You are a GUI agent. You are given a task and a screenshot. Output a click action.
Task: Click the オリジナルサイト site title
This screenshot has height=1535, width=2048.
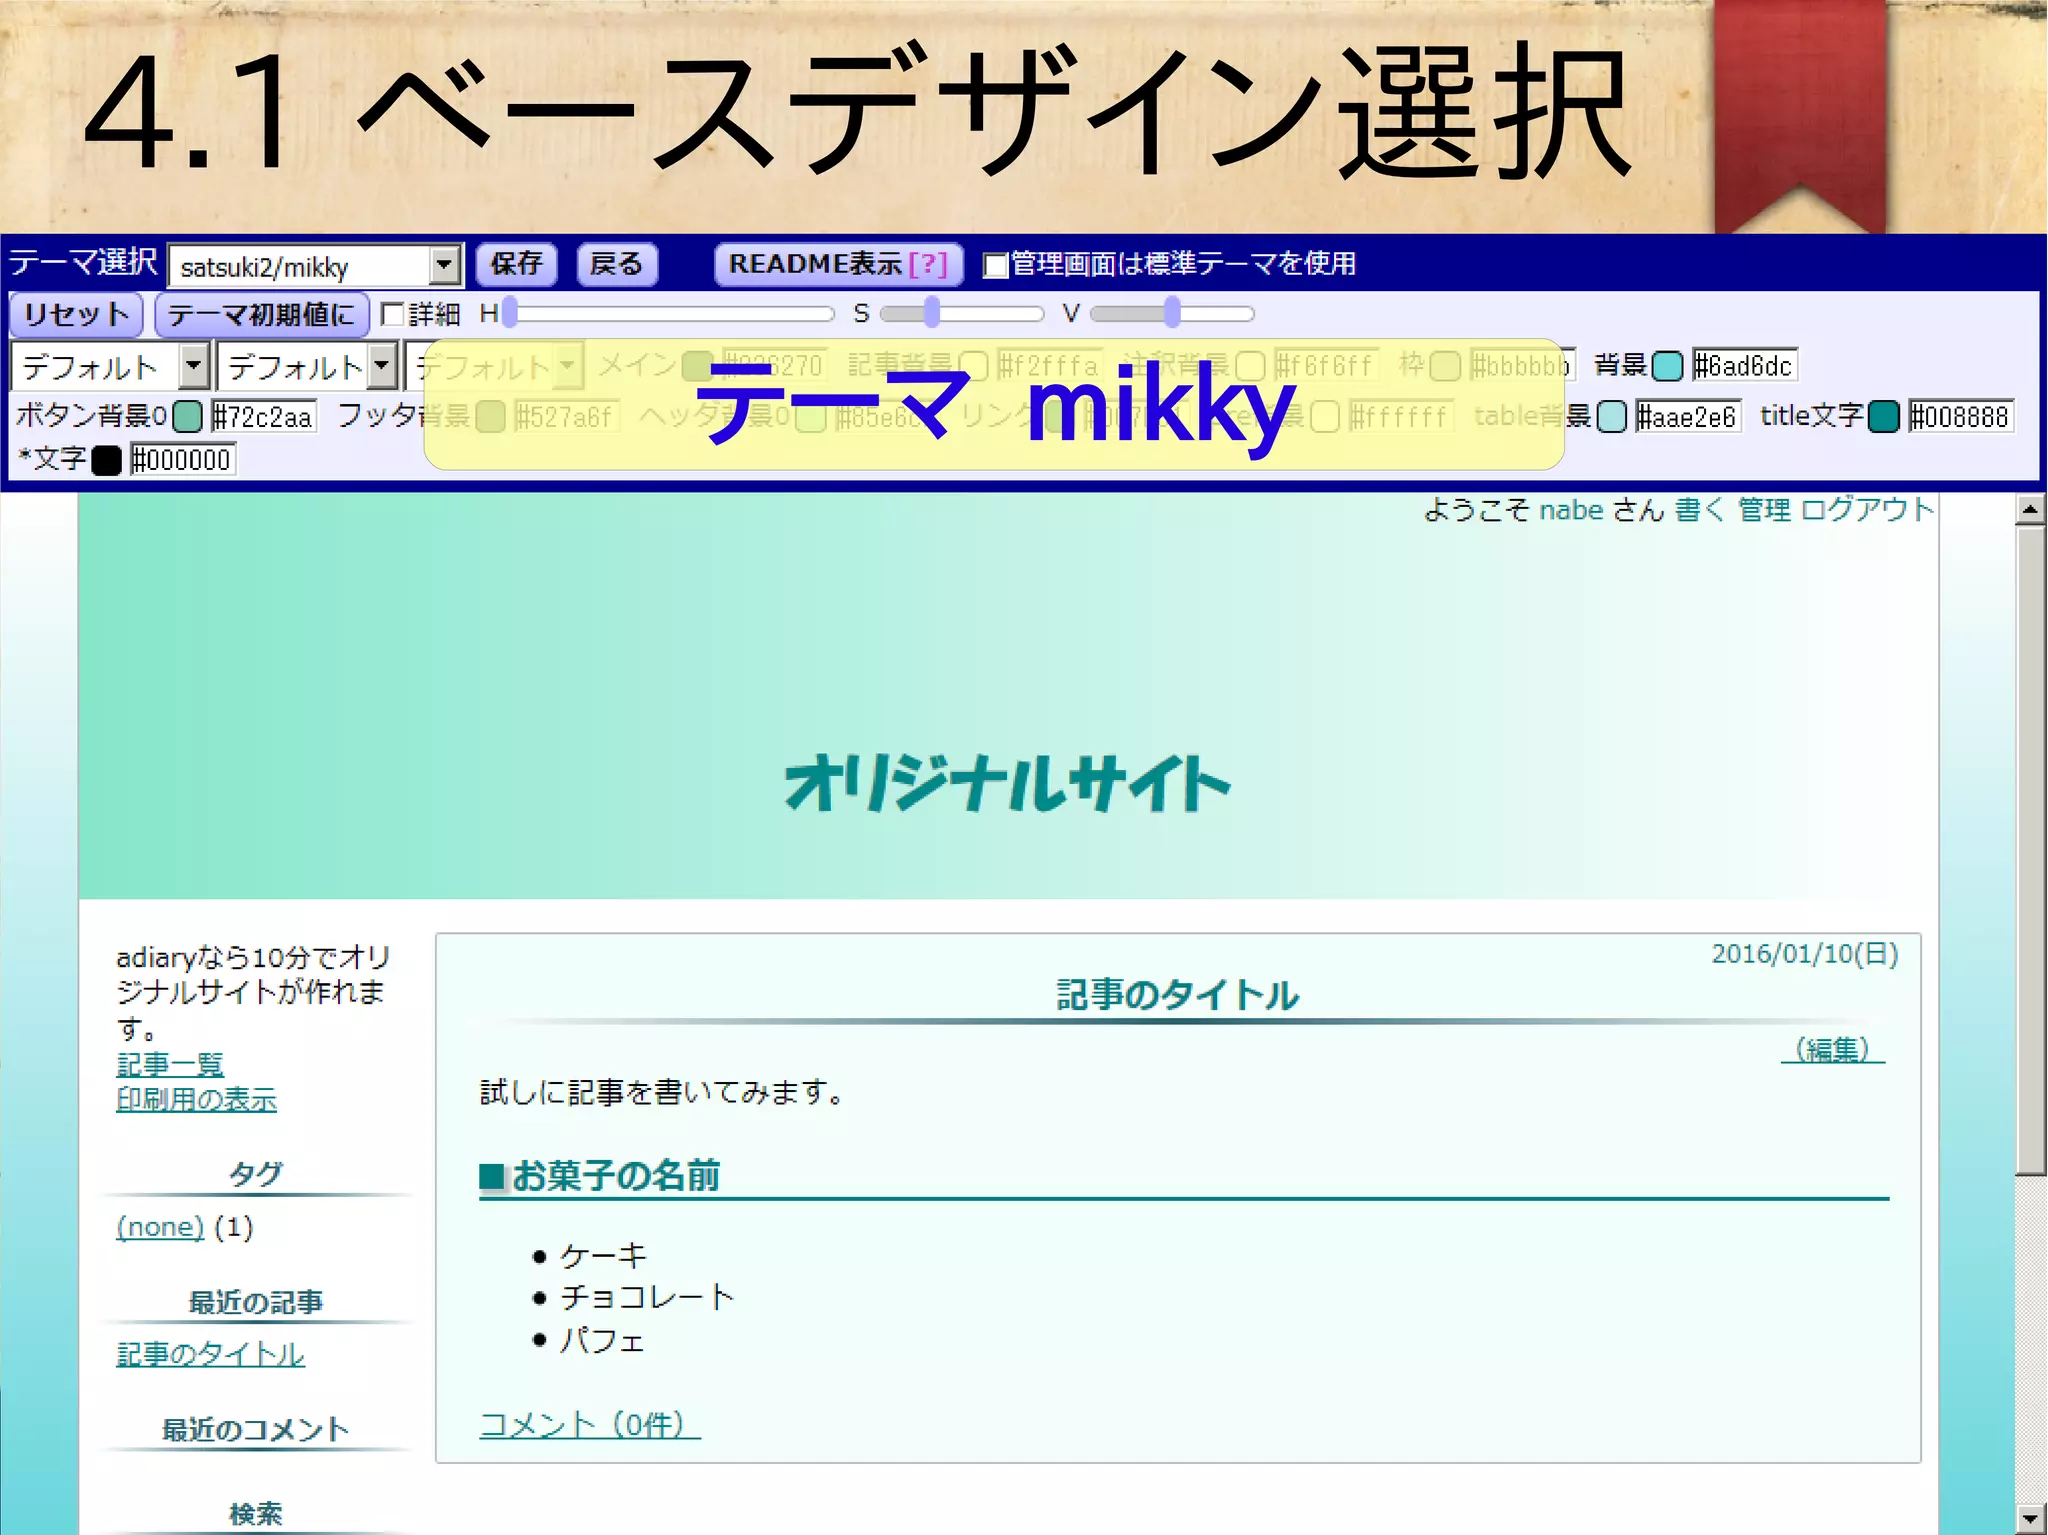coord(1008,783)
